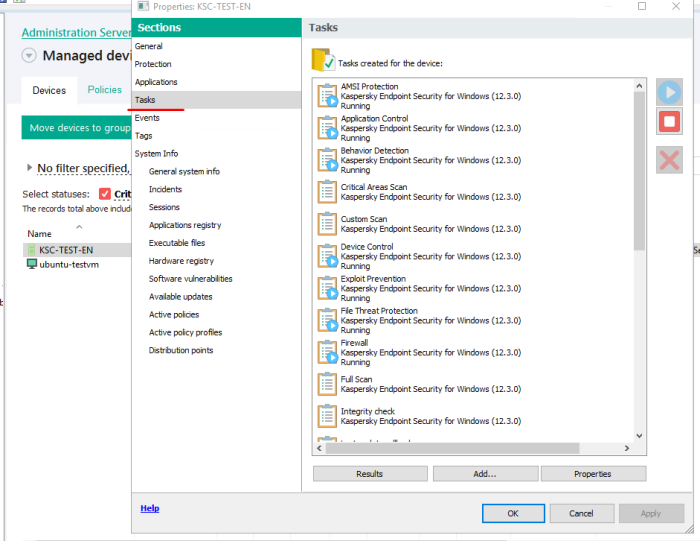Switch to the Policies tab
The width and height of the screenshot is (700, 541).
point(104,90)
